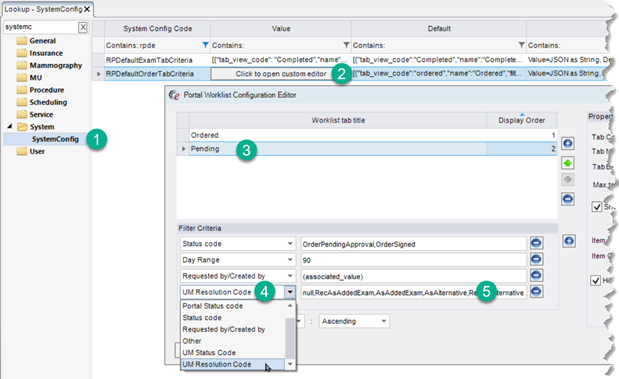The image size is (619, 379).
Task: Add a new filter criteria row
Action: pyautogui.click(x=569, y=241)
